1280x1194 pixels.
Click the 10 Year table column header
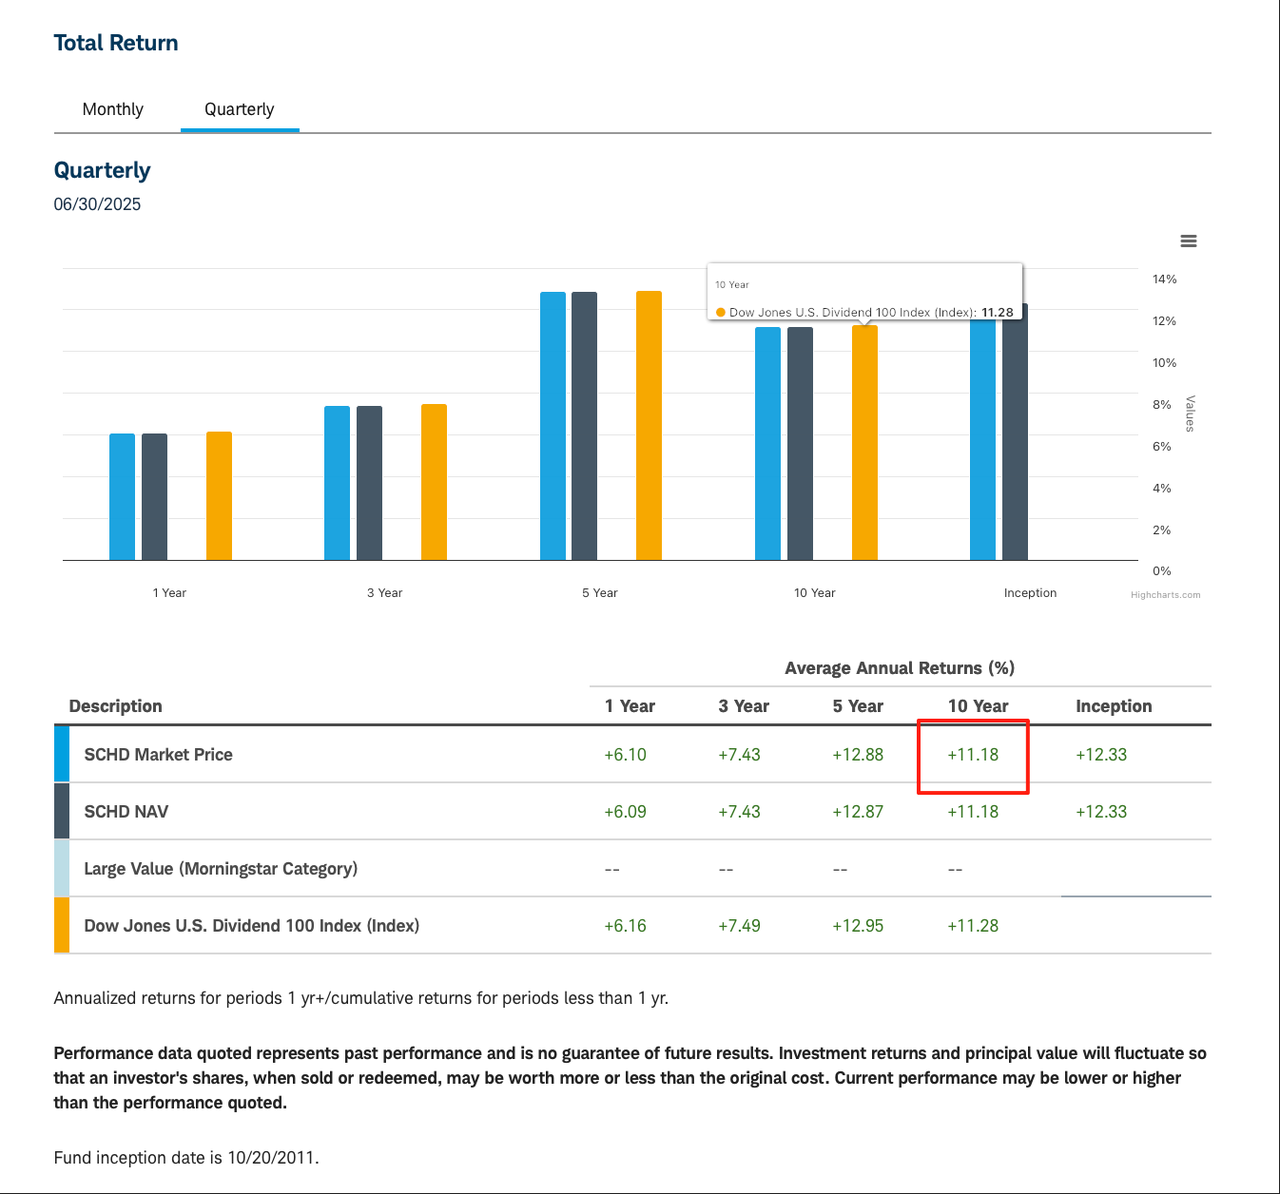977,706
